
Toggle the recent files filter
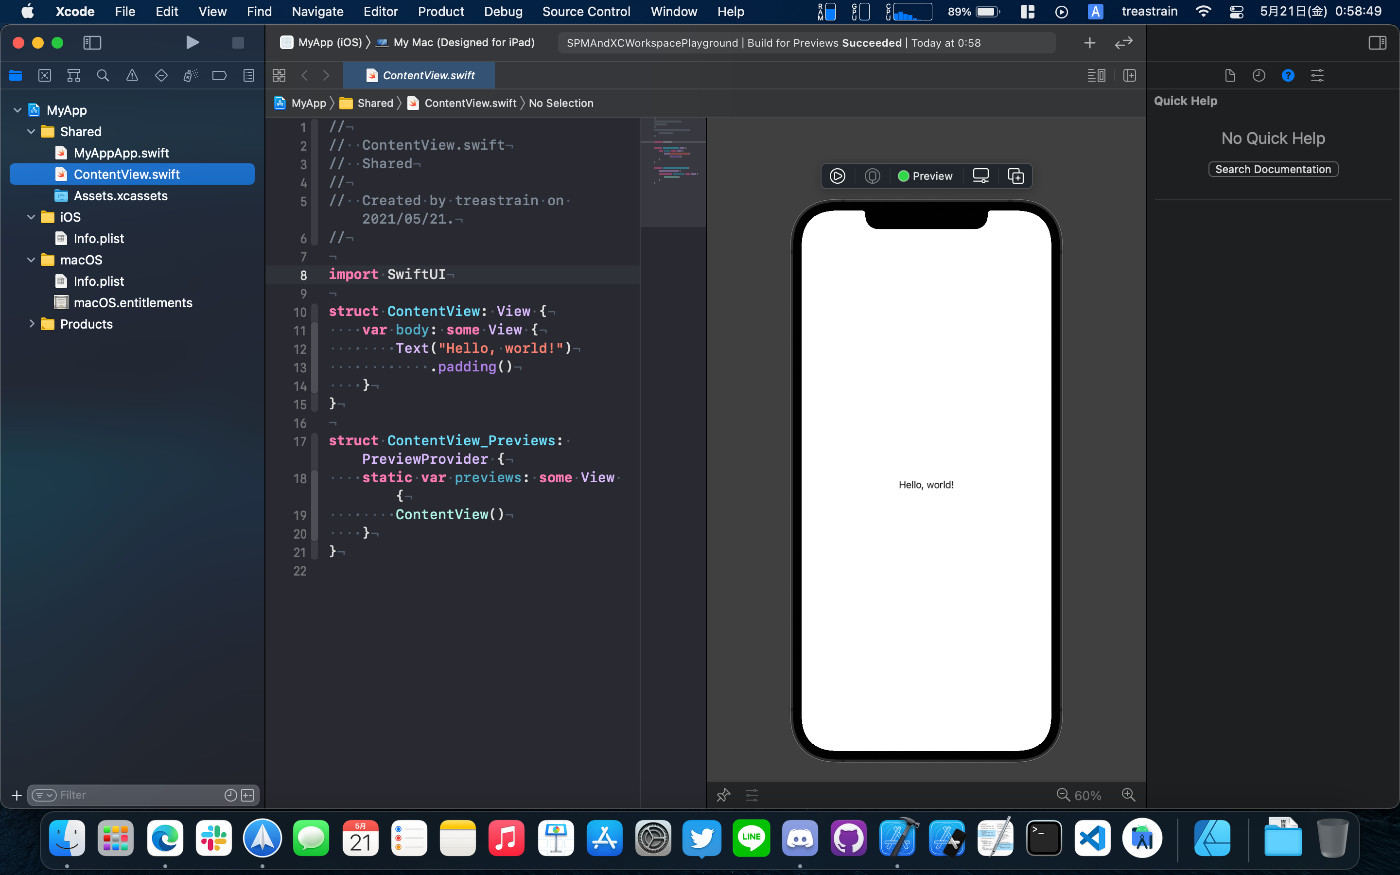tap(231, 795)
